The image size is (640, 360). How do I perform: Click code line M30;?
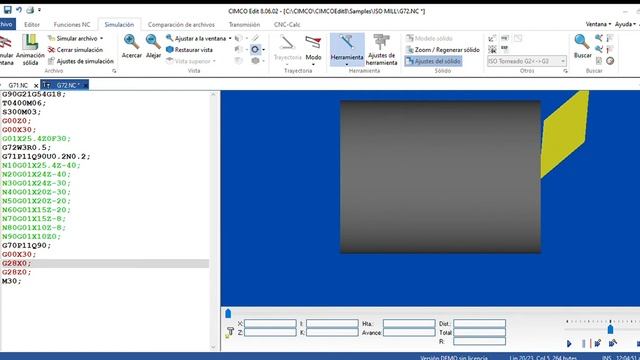point(11,281)
